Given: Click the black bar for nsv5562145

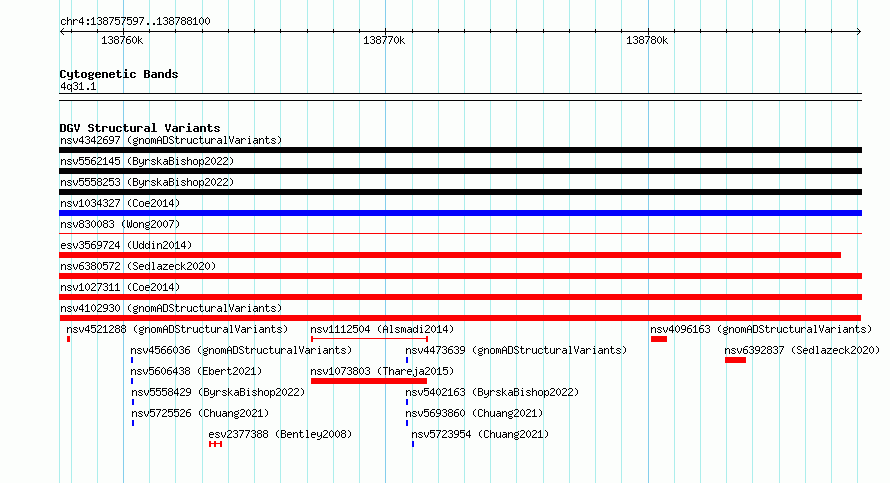Looking at the screenshot, I should click(x=460, y=171).
